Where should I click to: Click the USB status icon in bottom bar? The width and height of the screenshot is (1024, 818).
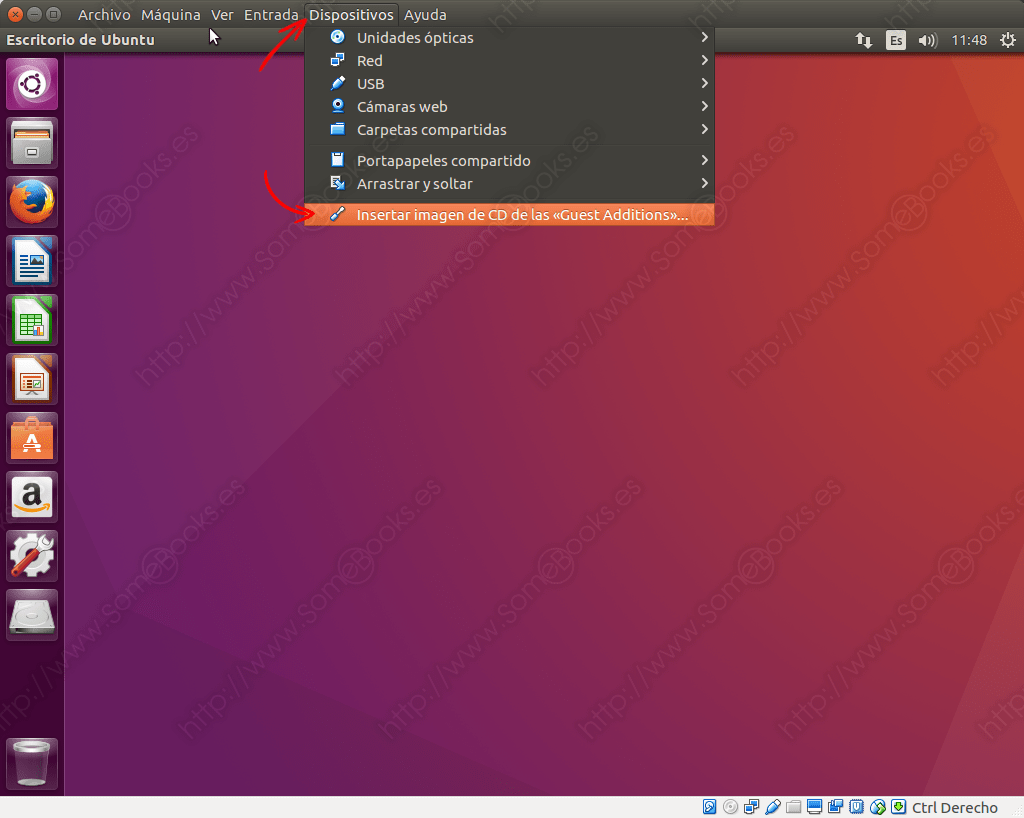pos(773,807)
